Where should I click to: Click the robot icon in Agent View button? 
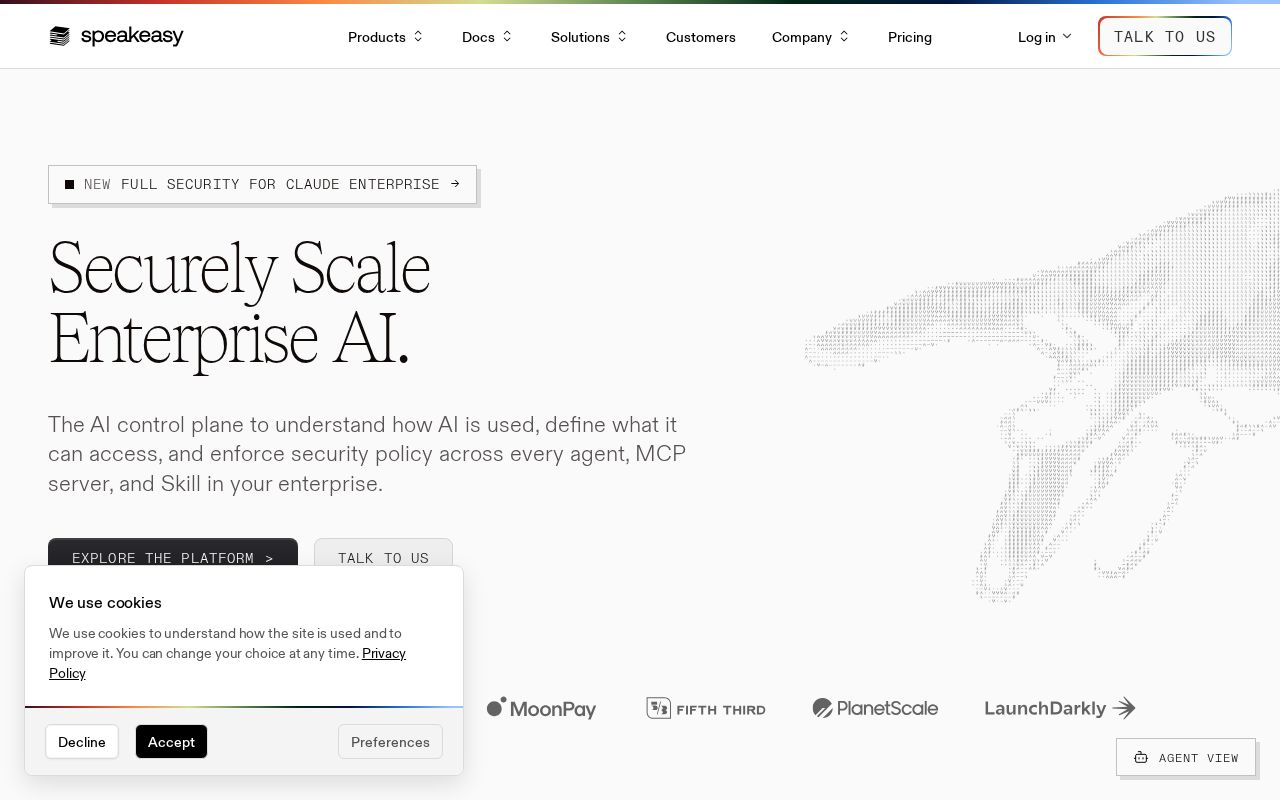pos(1141,758)
